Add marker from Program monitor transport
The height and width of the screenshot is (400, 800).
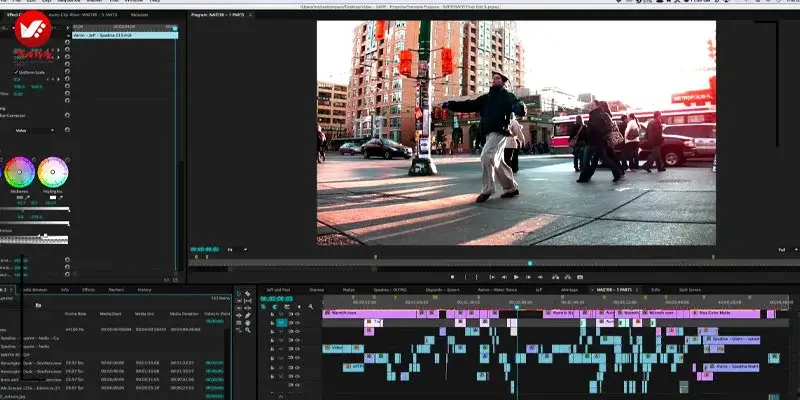pos(453,277)
